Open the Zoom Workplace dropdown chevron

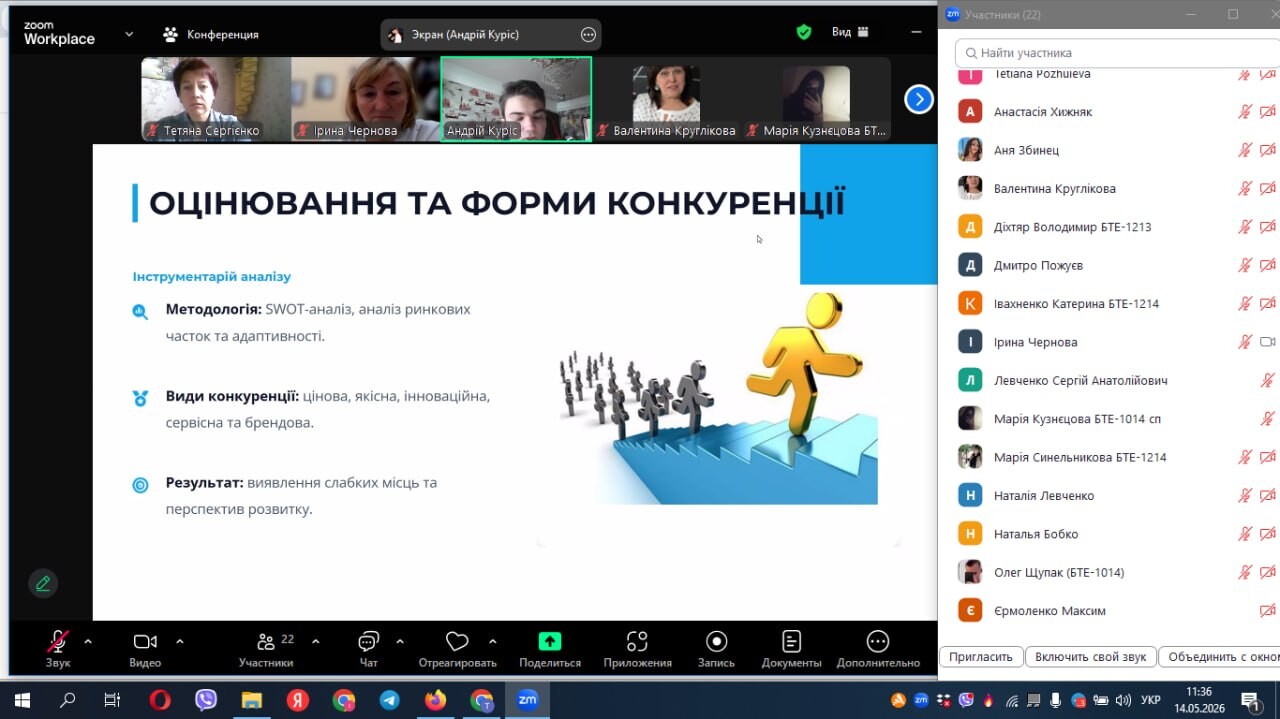point(129,34)
